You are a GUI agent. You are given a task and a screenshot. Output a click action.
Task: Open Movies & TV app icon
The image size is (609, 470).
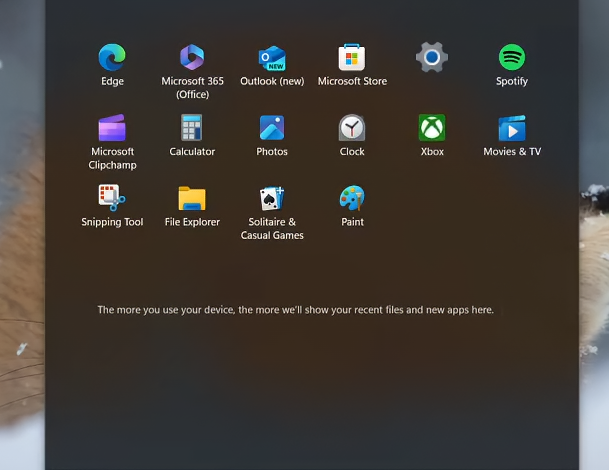[x=512, y=128]
